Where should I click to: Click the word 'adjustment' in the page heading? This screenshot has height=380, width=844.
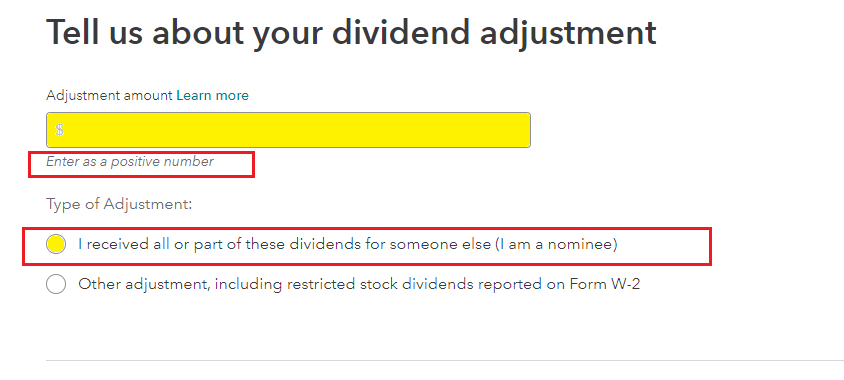[x=567, y=32]
